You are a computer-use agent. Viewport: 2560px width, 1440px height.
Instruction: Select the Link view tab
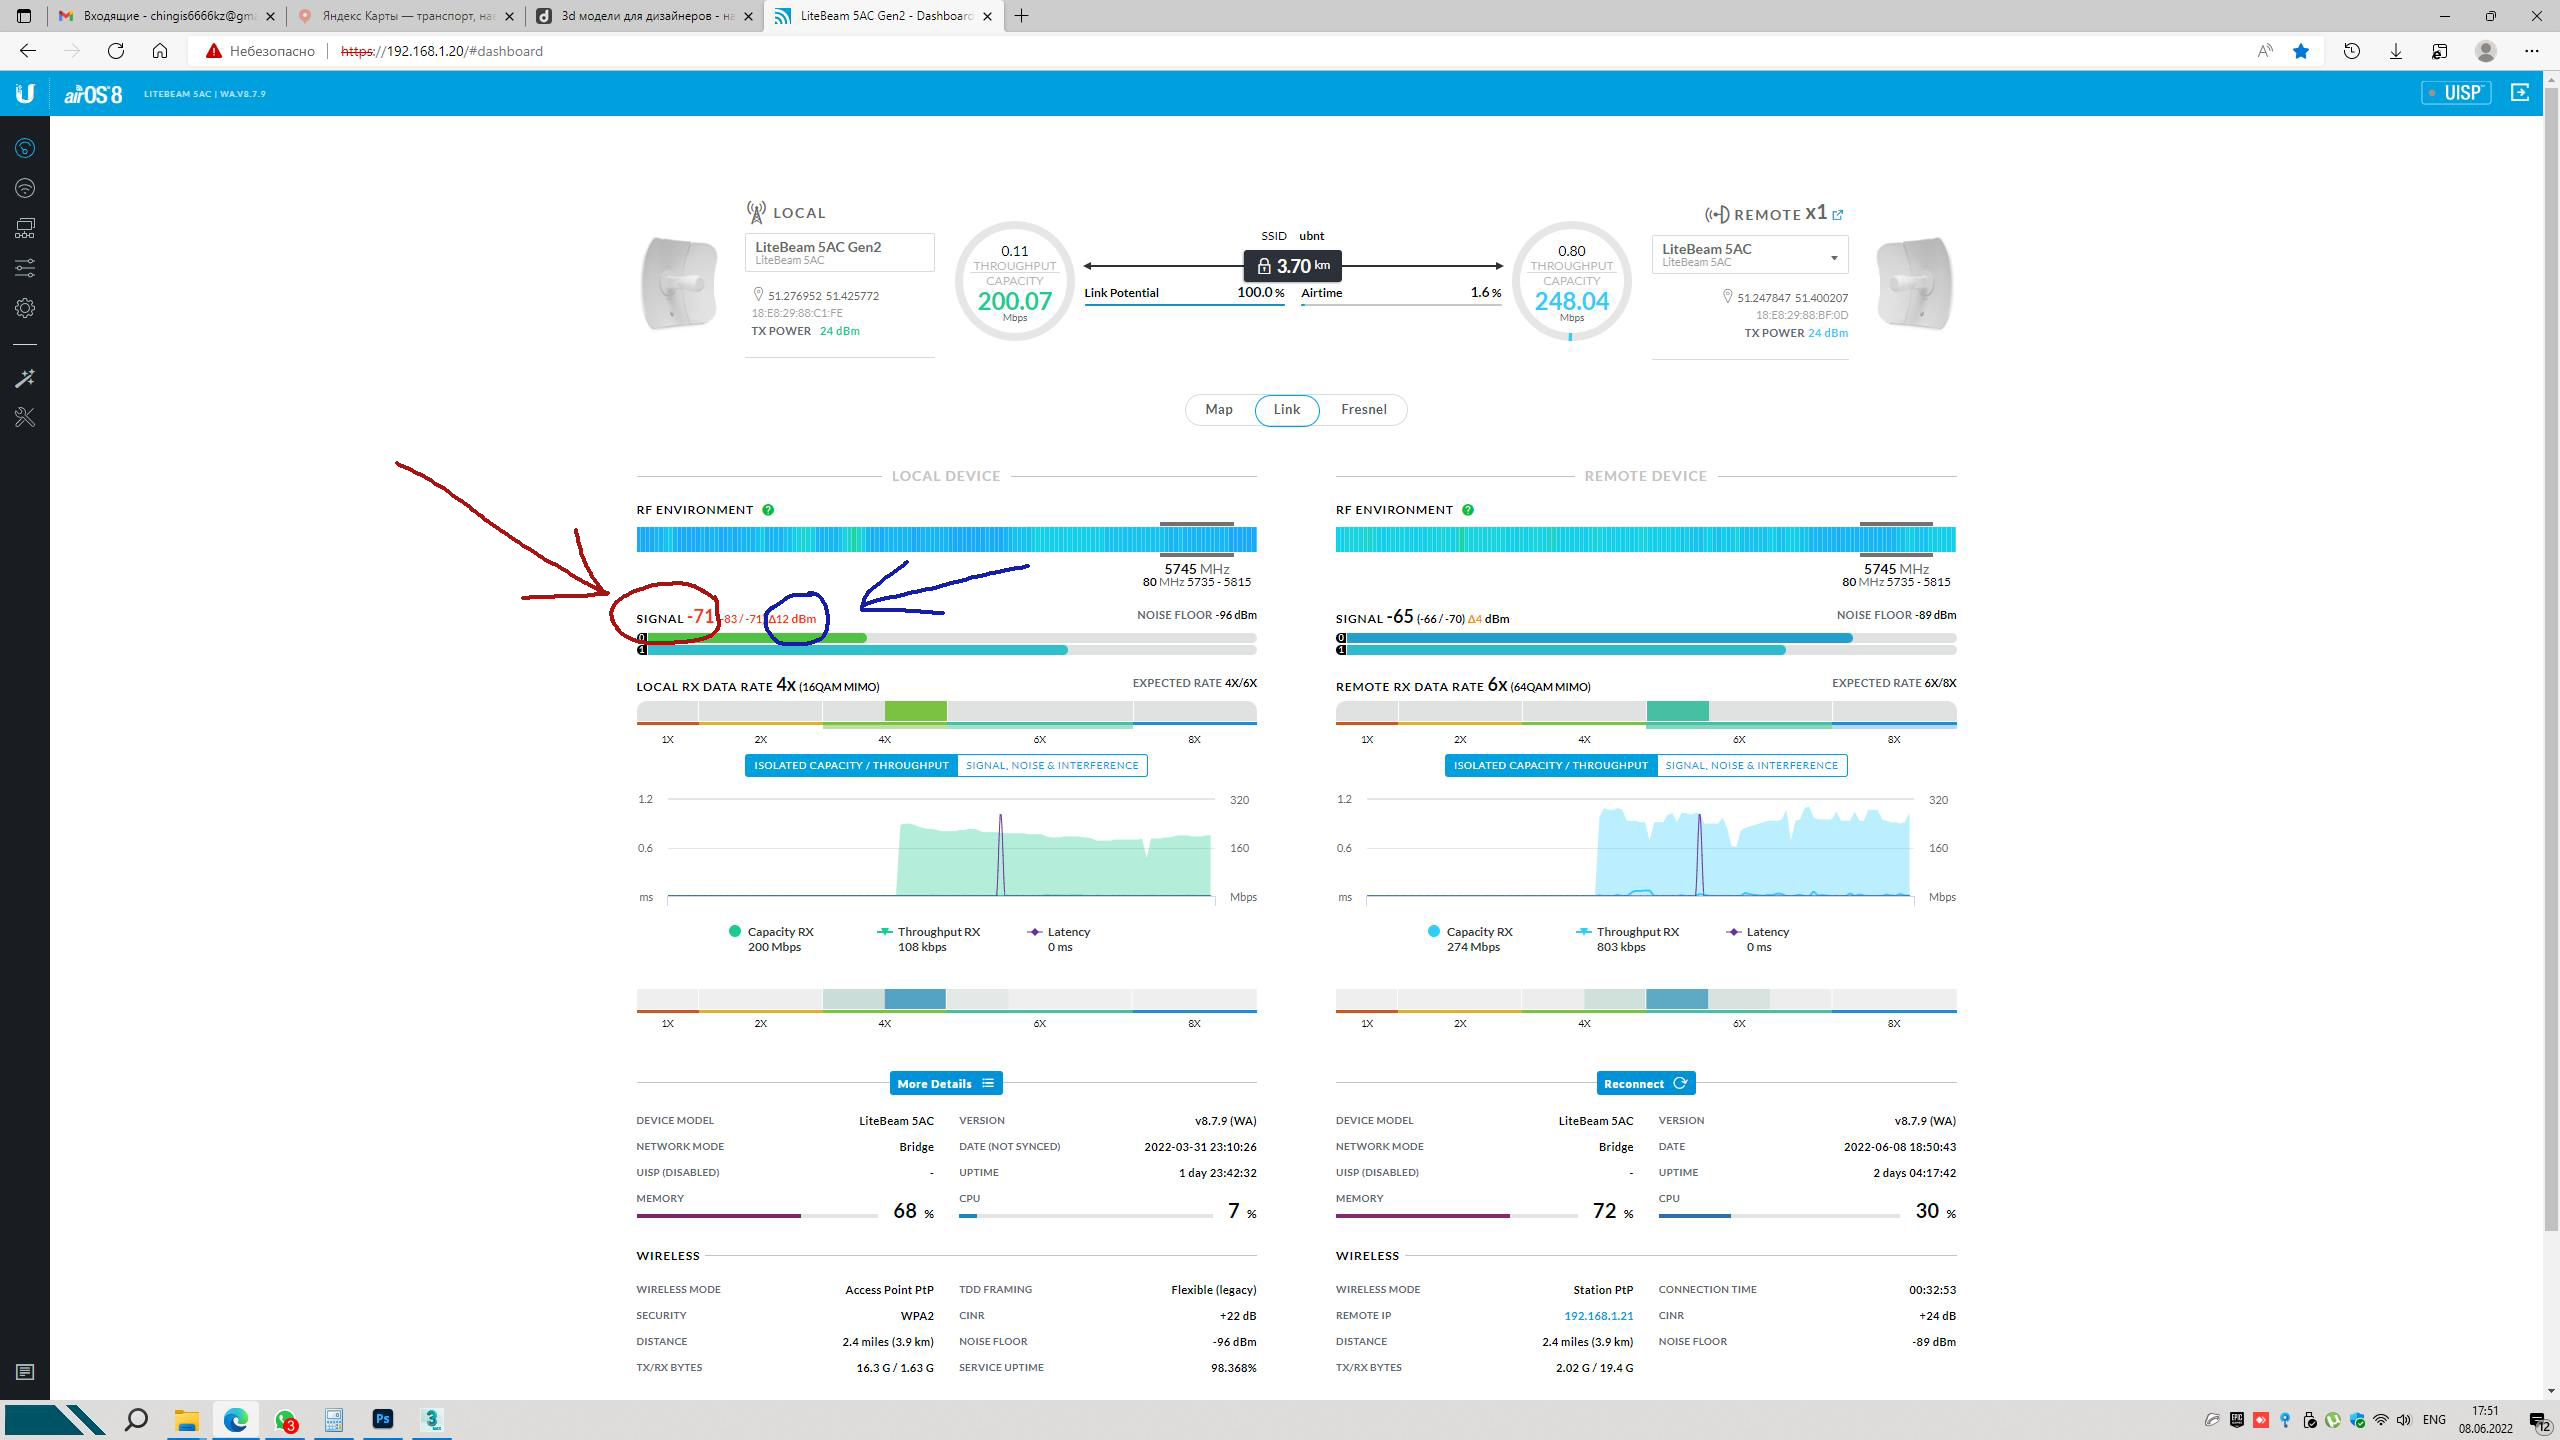click(1286, 409)
